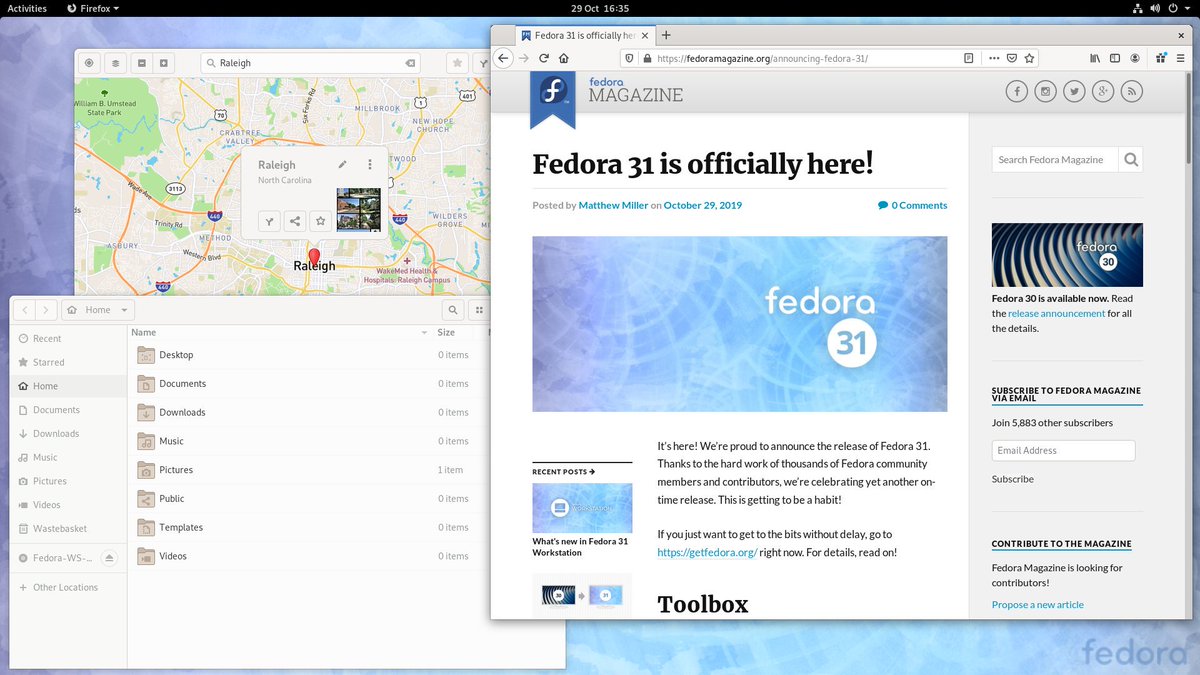The width and height of the screenshot is (1200, 675).
Task: Open the 0 Comments link
Action: pyautogui.click(x=912, y=205)
